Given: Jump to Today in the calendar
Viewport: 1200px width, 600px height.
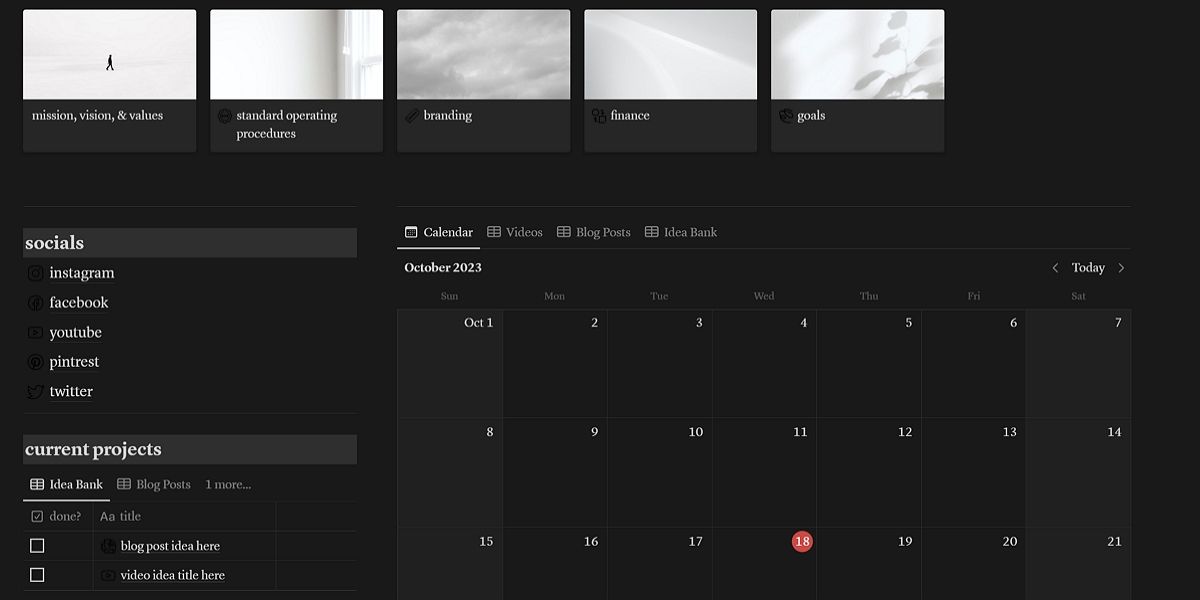Looking at the screenshot, I should [x=1088, y=268].
